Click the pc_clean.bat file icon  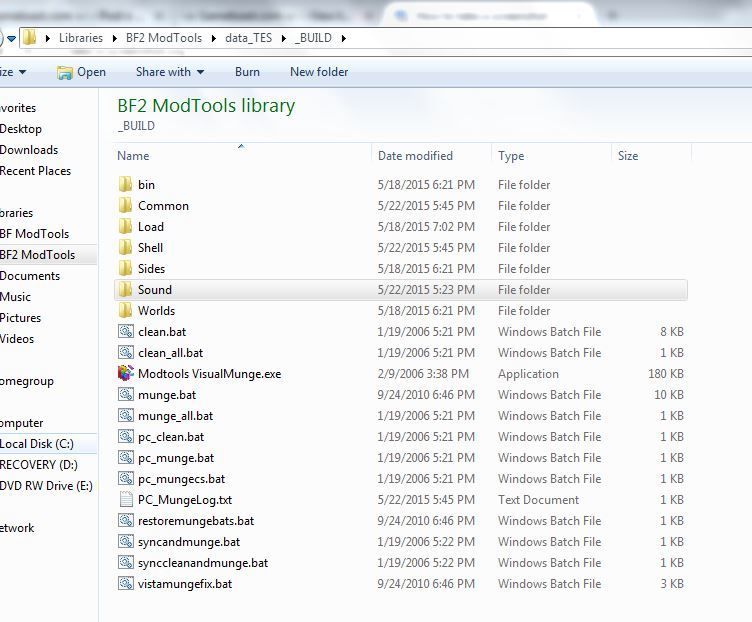tap(126, 437)
